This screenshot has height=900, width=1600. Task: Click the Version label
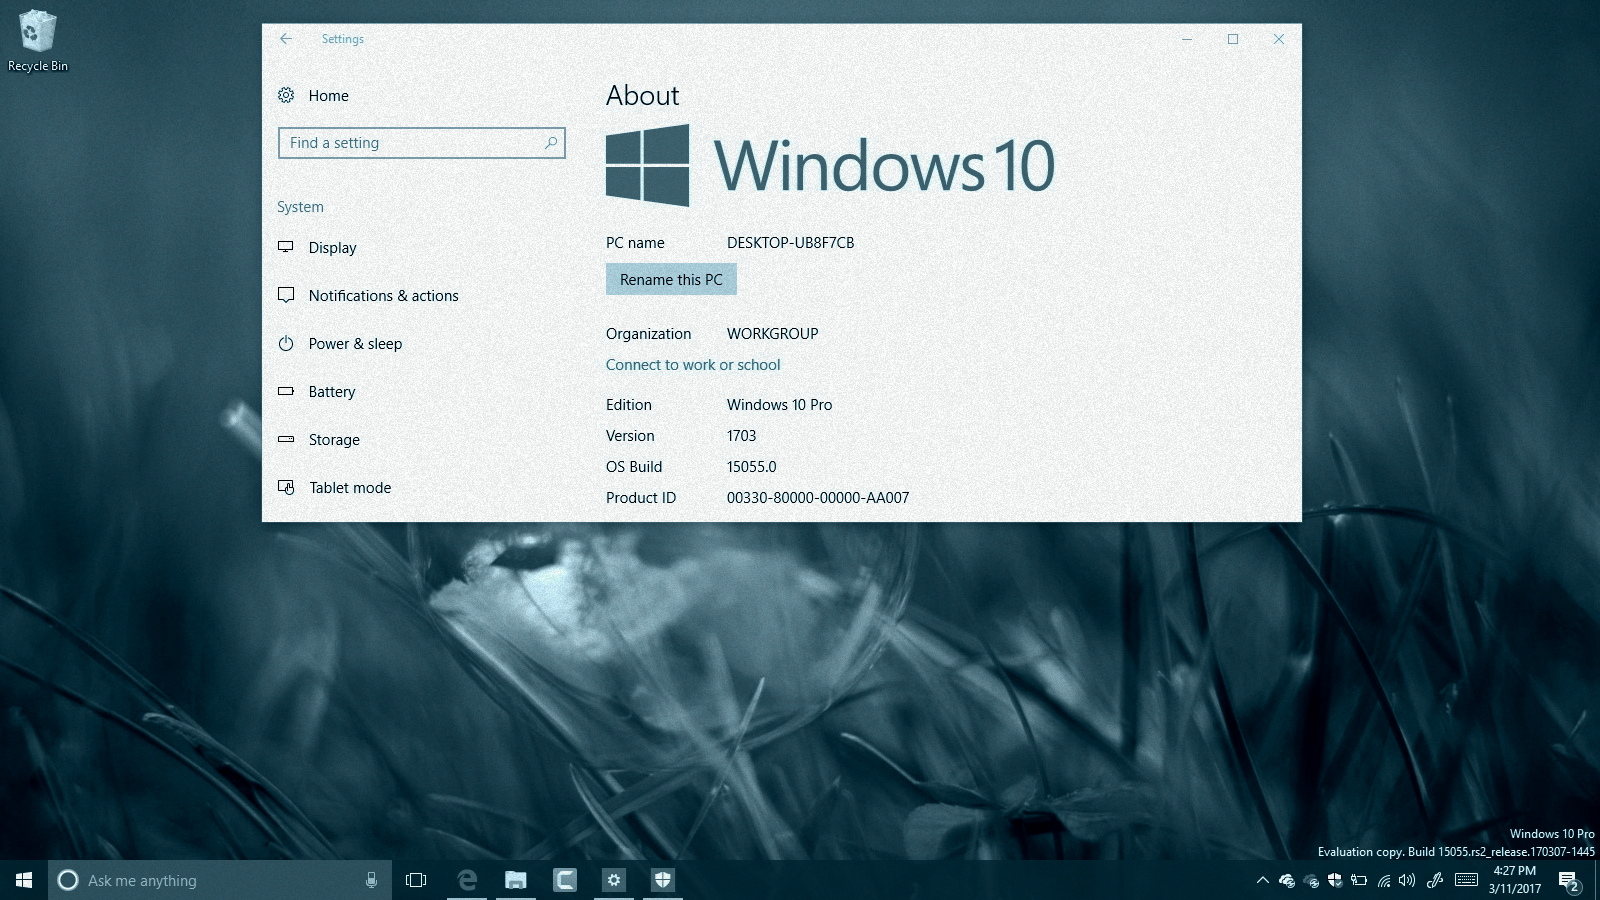click(630, 436)
